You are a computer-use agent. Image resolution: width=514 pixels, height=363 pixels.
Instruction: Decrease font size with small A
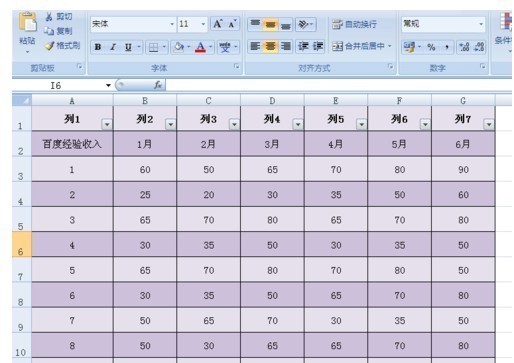click(x=232, y=24)
